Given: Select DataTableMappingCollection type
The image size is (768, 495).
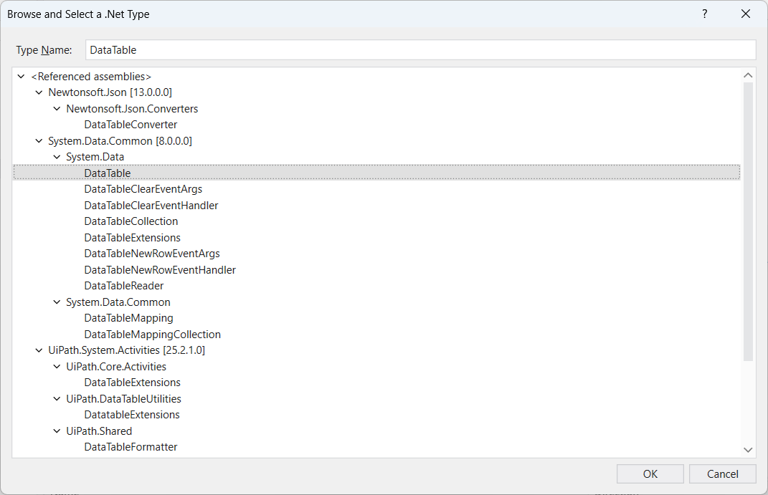Looking at the screenshot, I should coord(152,334).
